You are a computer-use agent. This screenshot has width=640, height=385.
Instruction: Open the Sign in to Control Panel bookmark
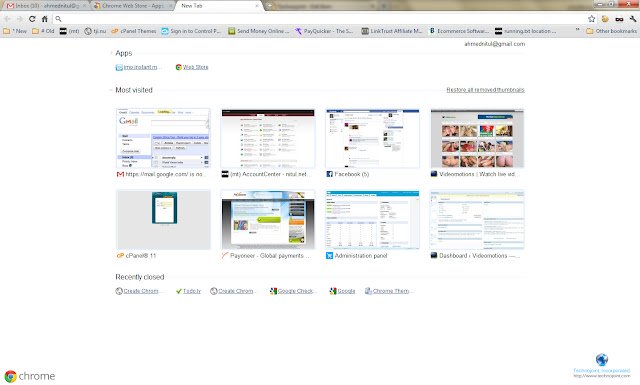point(191,31)
